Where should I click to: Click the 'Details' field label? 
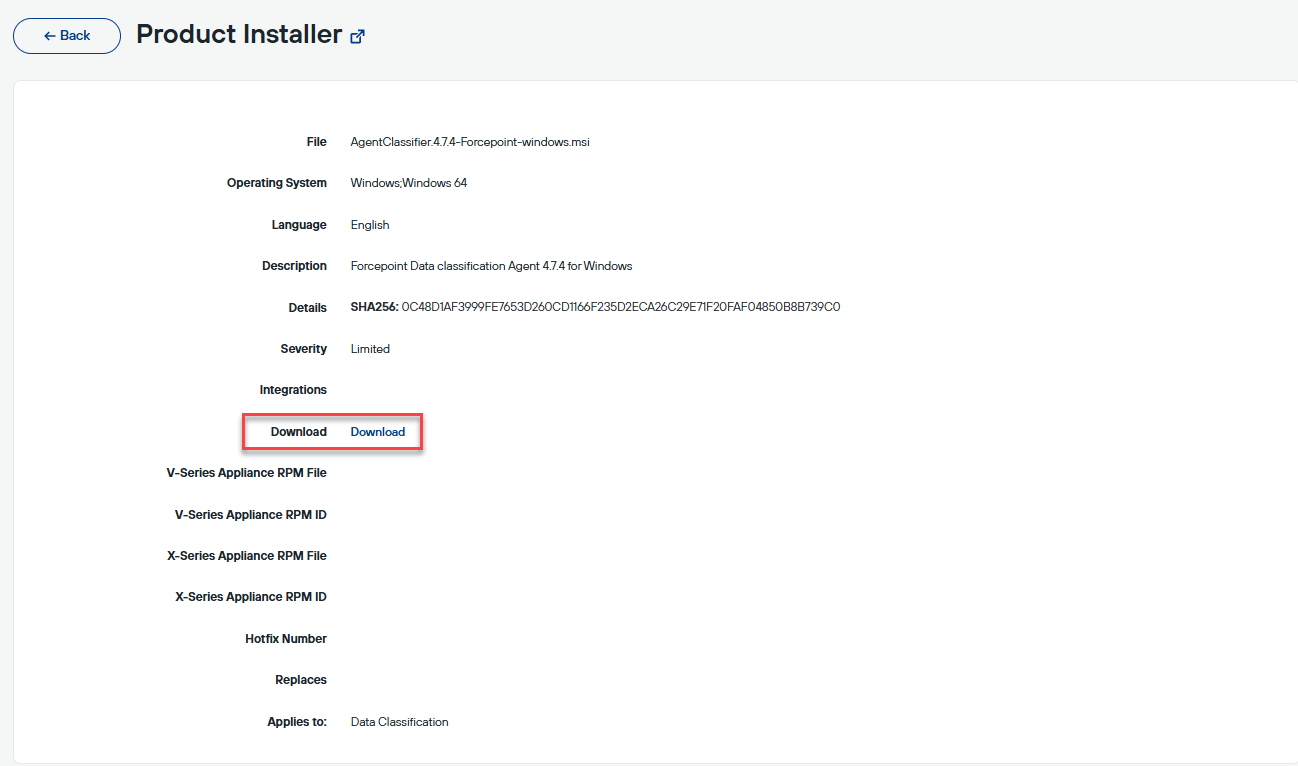click(308, 308)
